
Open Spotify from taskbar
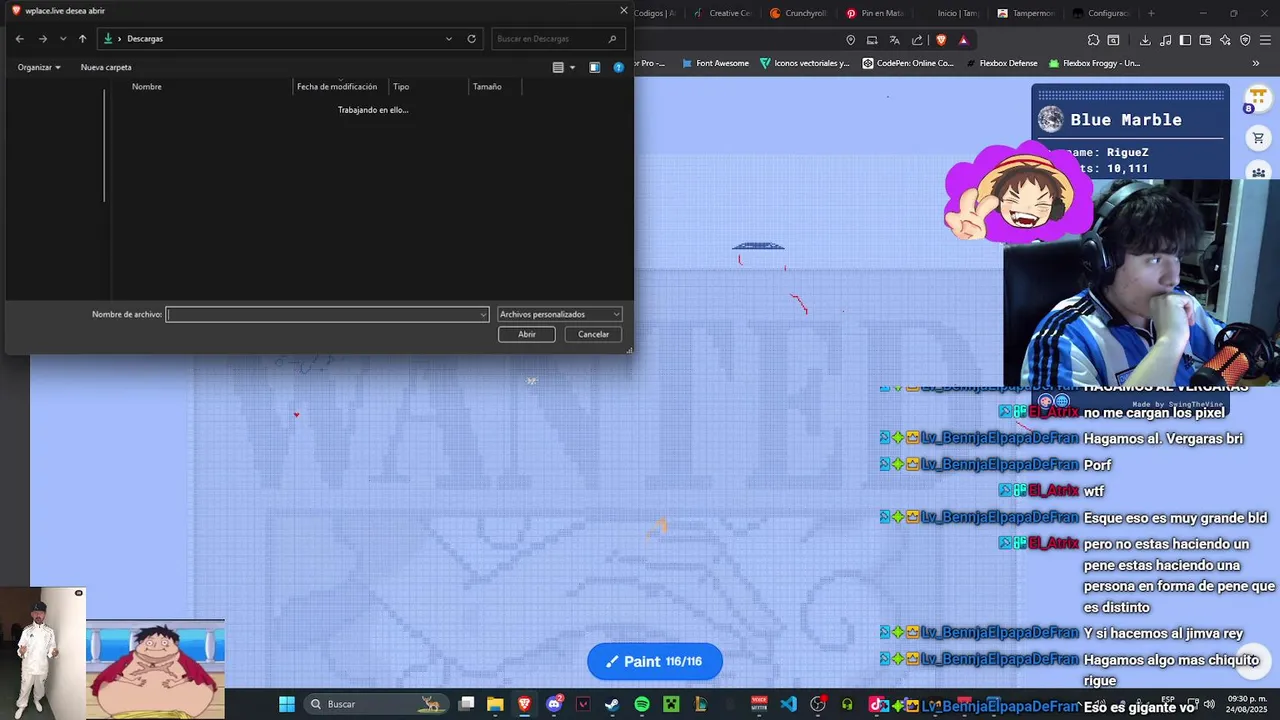[x=642, y=704]
